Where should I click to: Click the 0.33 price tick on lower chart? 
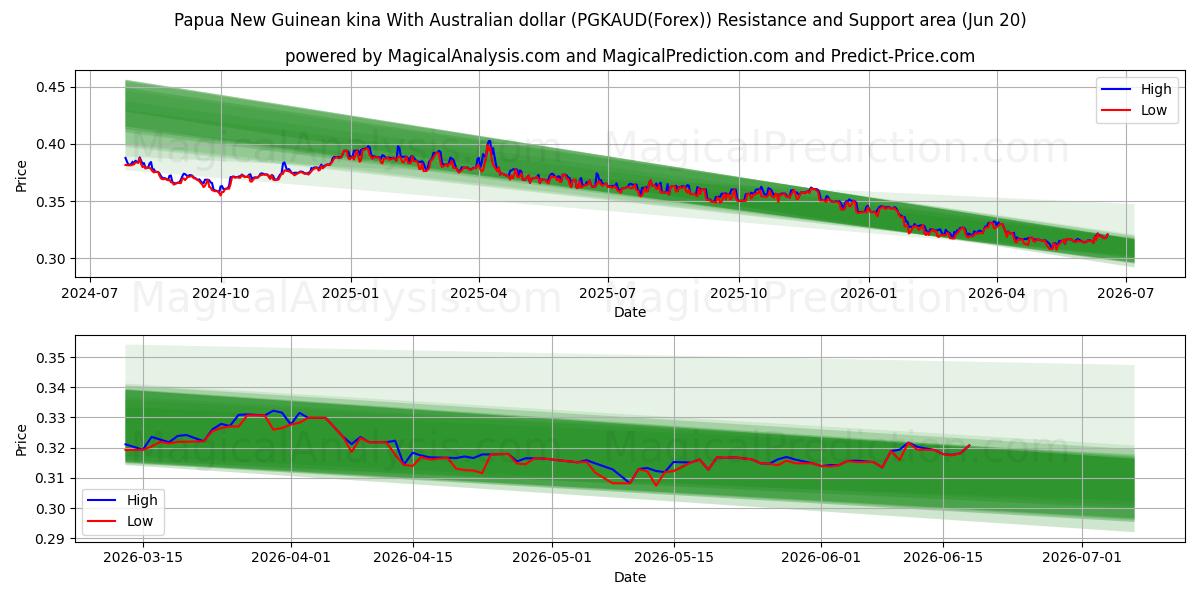pyautogui.click(x=51, y=418)
